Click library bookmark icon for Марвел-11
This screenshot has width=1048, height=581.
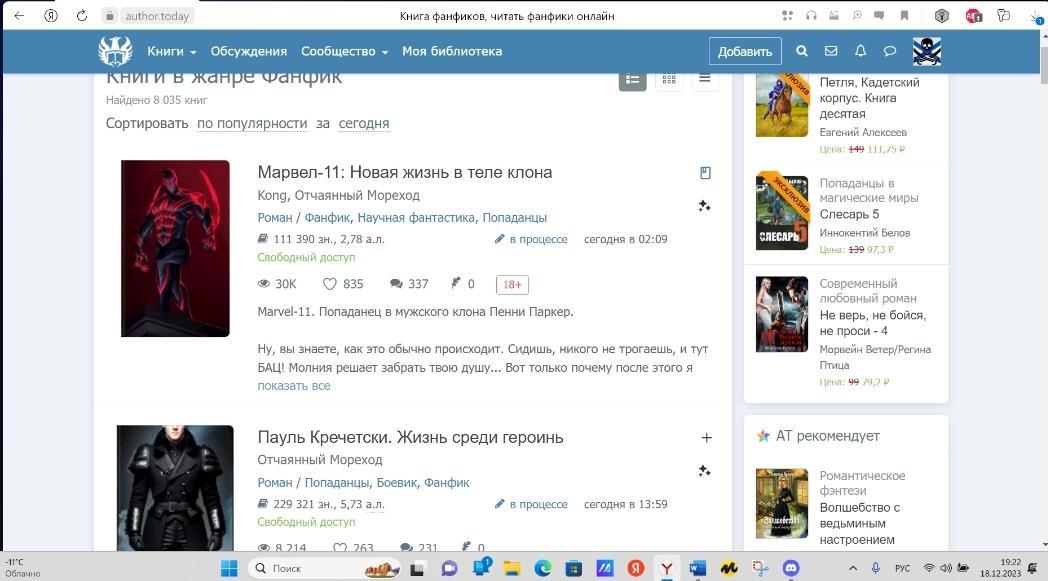click(705, 173)
